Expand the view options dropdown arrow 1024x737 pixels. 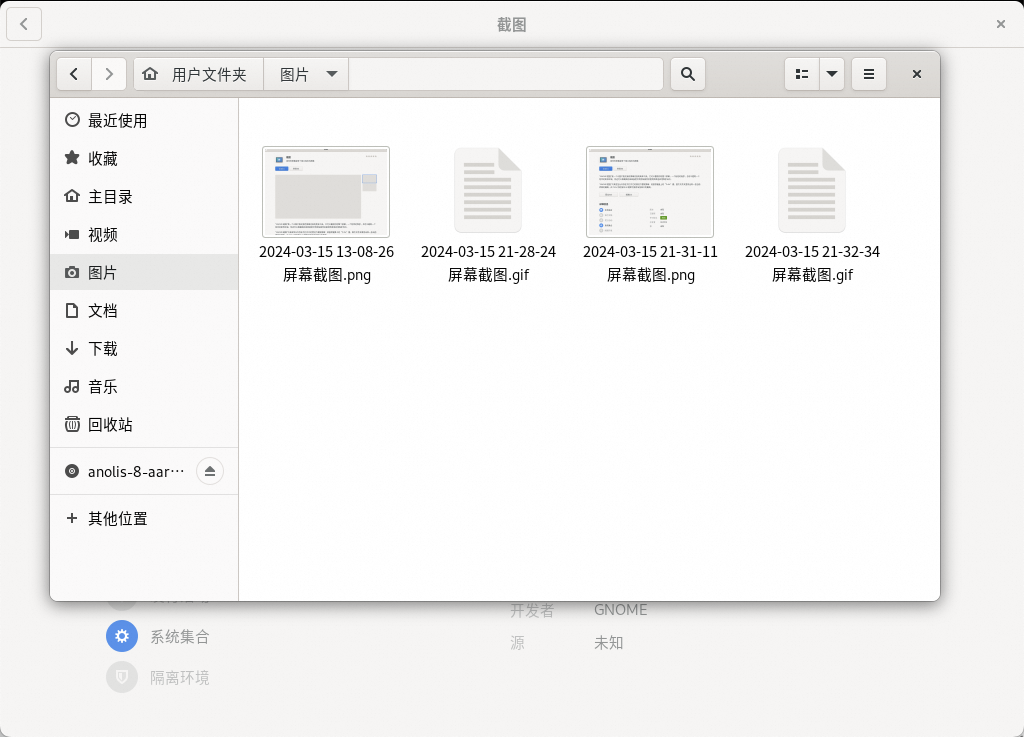[x=832, y=74]
